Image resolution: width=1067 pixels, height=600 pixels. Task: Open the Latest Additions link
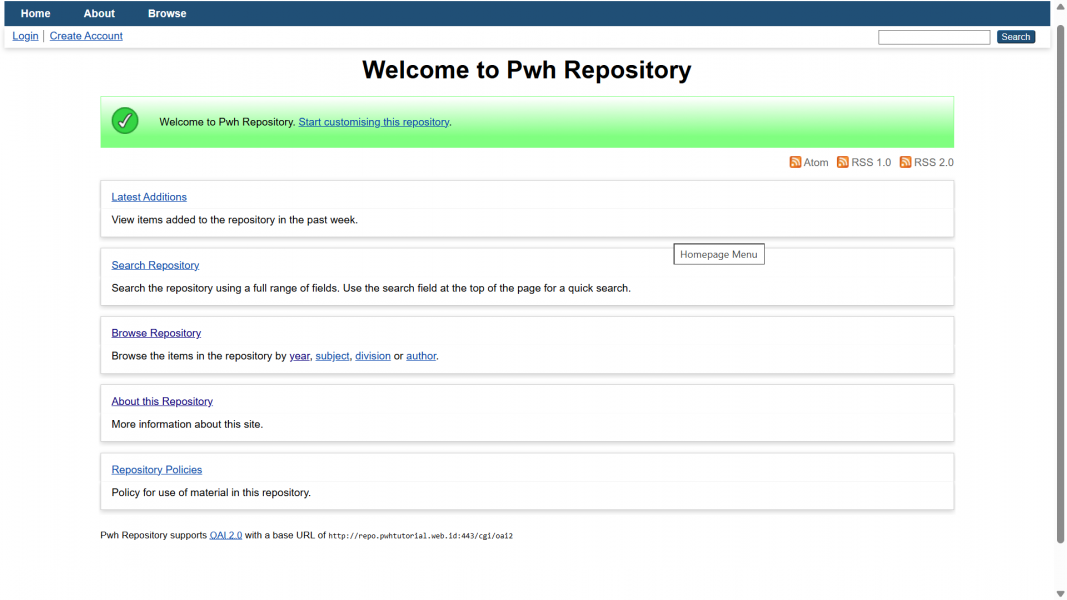(x=149, y=197)
